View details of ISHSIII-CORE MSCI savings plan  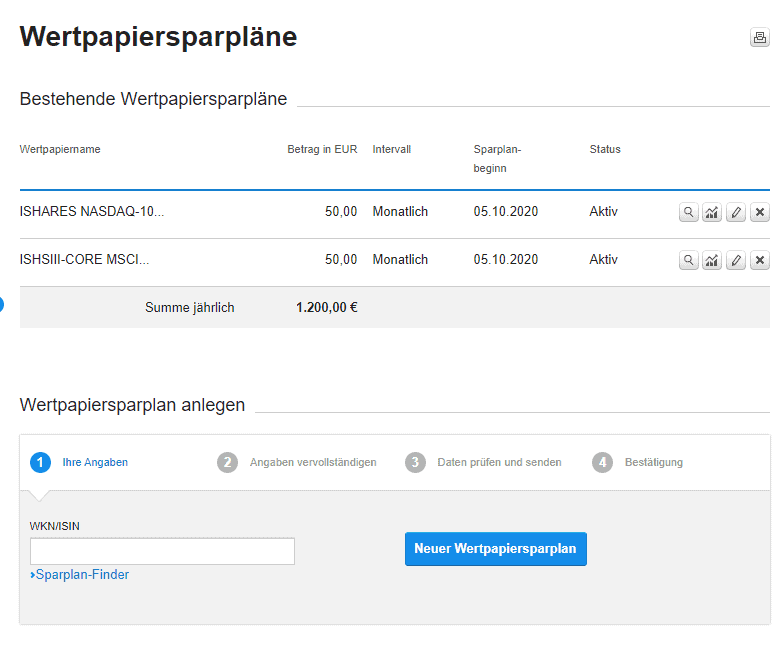(x=688, y=260)
